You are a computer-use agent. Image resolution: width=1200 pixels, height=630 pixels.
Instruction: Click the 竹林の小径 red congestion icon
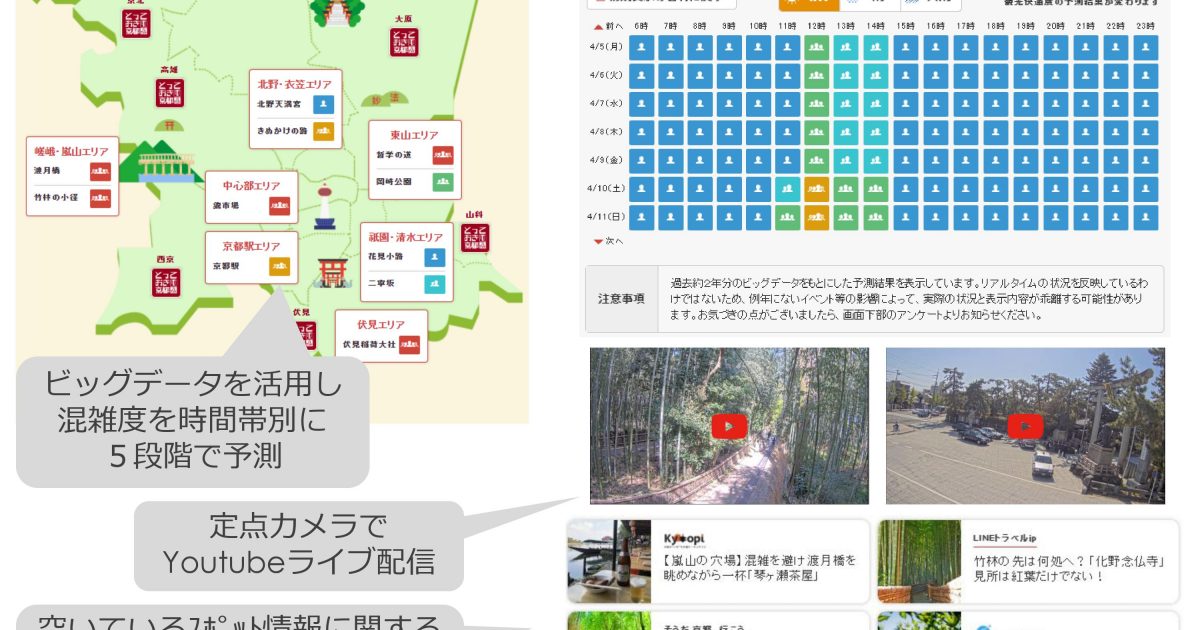pyautogui.click(x=100, y=198)
